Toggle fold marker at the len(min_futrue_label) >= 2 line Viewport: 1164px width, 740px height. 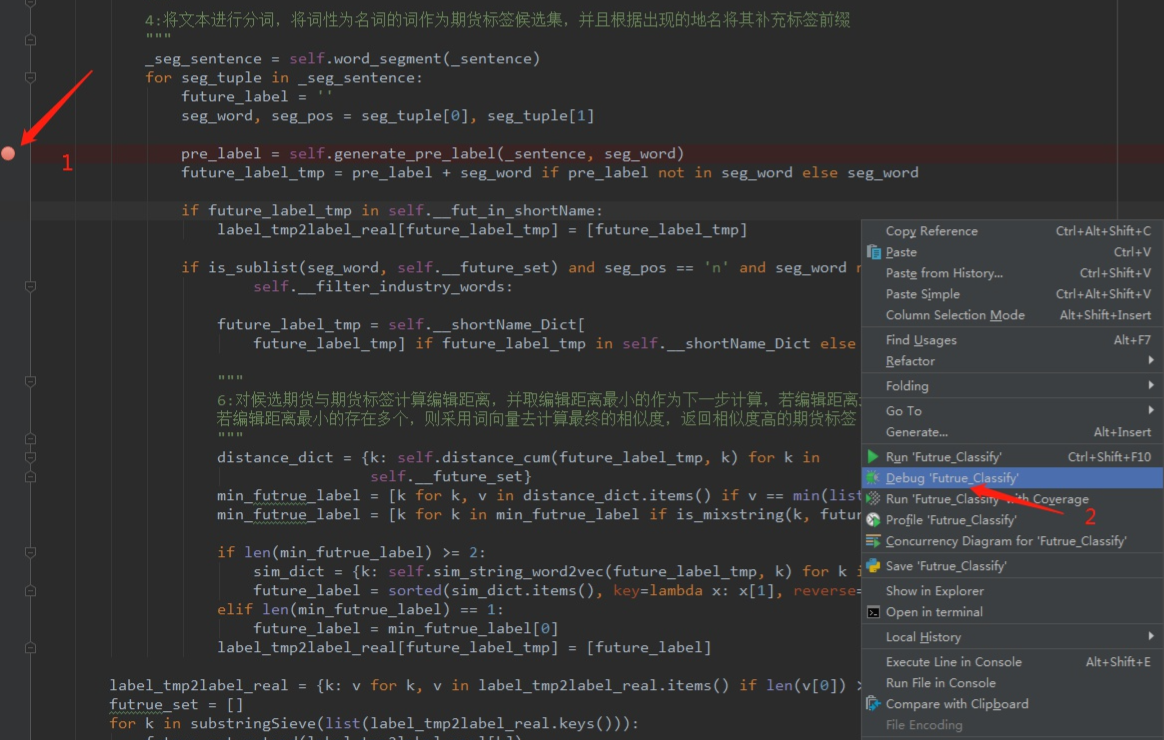(x=30, y=552)
